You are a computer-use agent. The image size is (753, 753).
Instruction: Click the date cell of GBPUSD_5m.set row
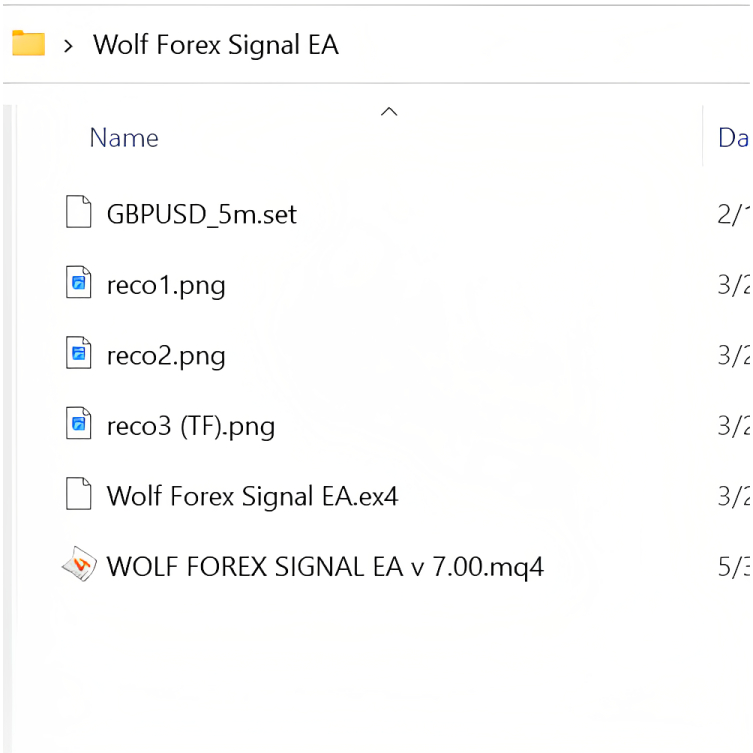pyautogui.click(x=733, y=214)
